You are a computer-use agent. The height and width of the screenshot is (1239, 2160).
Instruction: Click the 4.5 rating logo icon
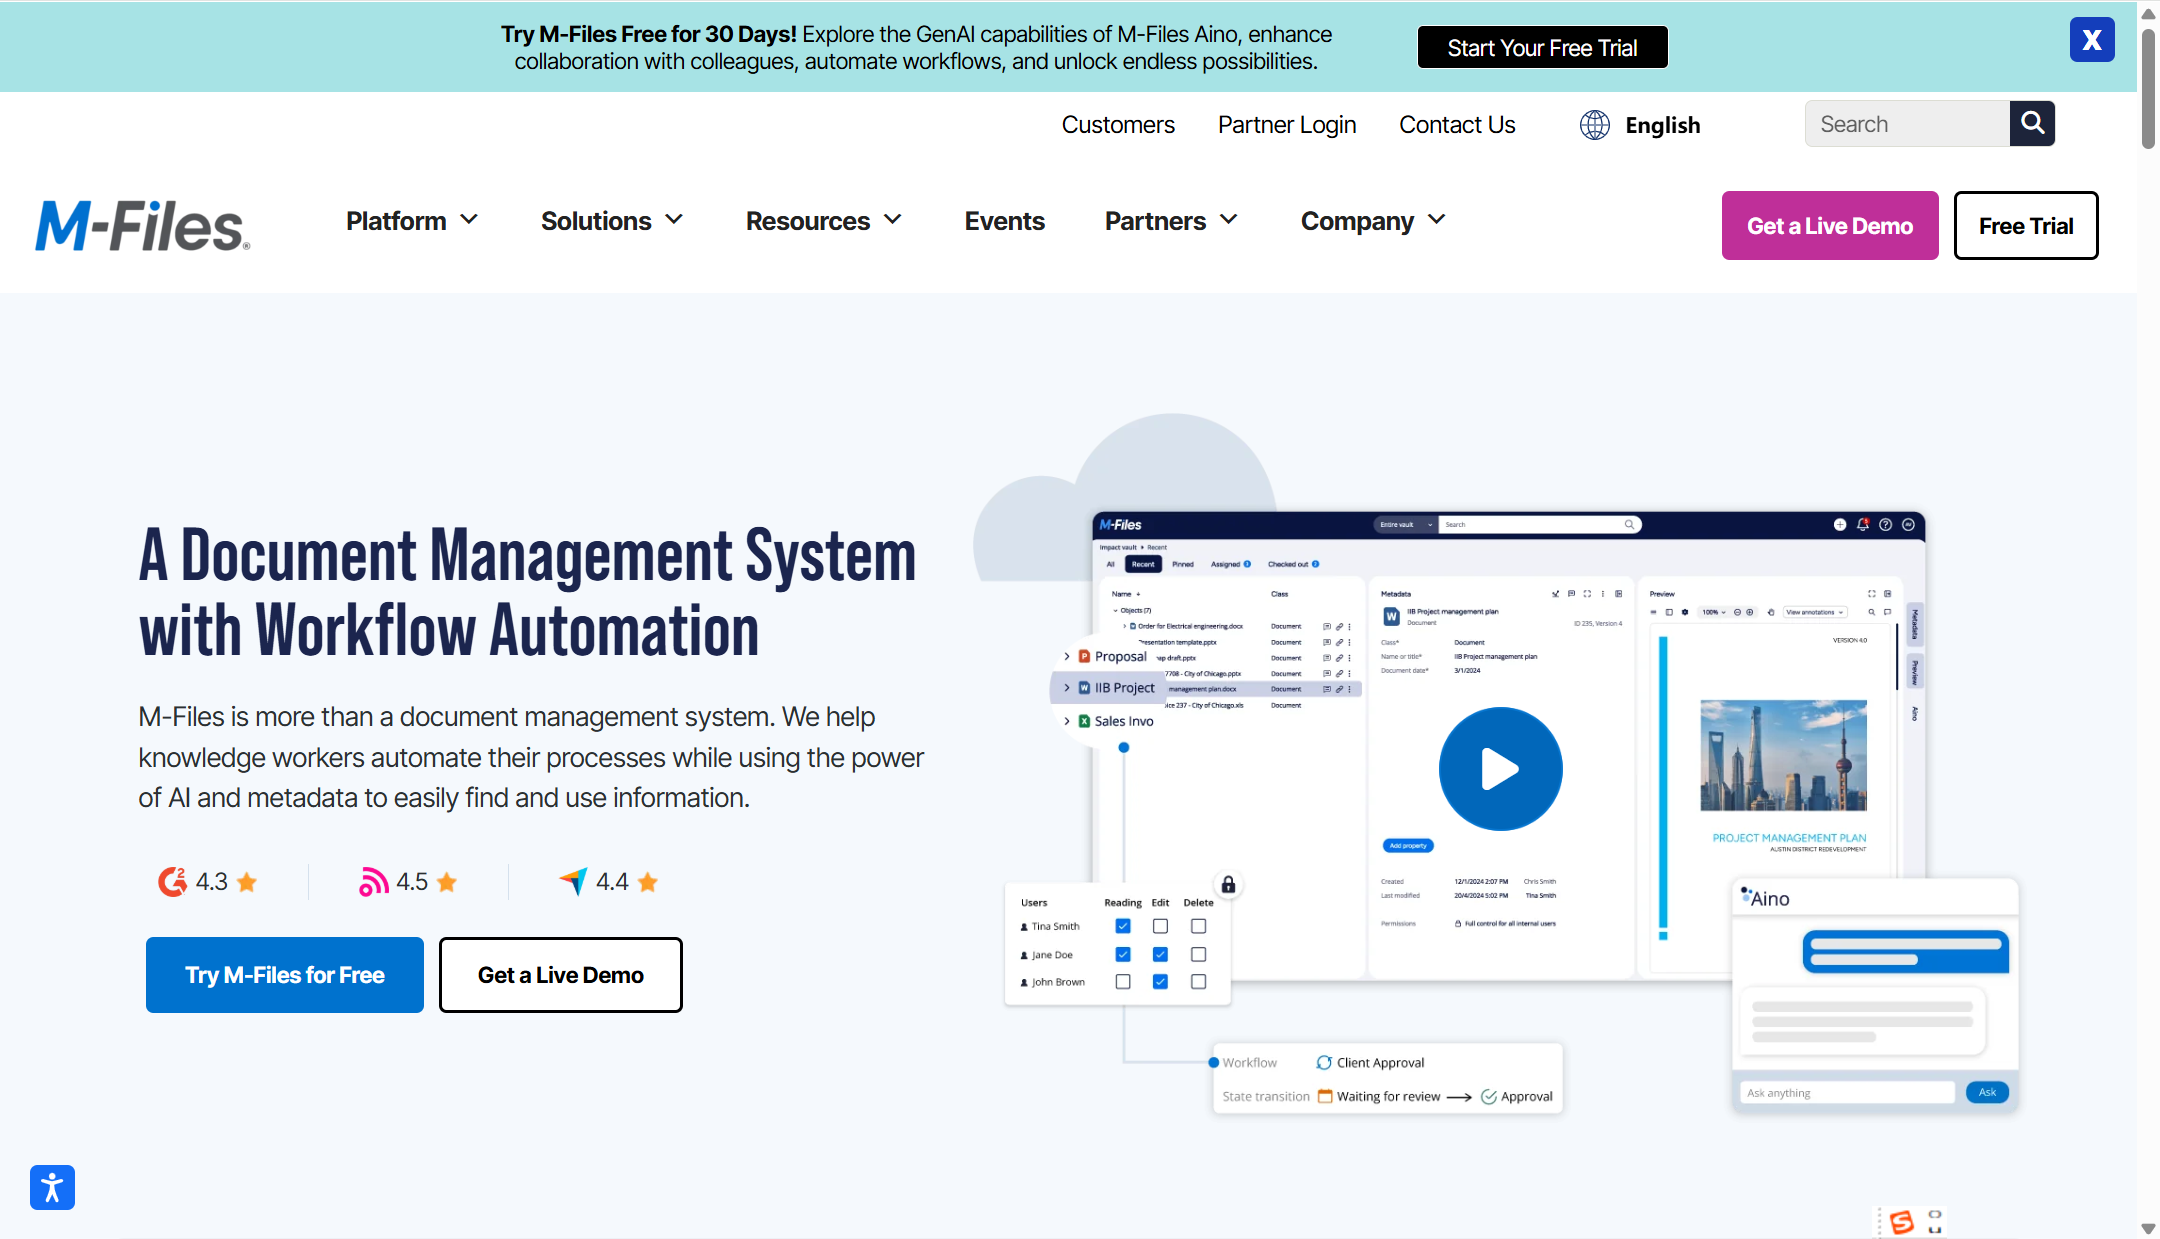373,881
